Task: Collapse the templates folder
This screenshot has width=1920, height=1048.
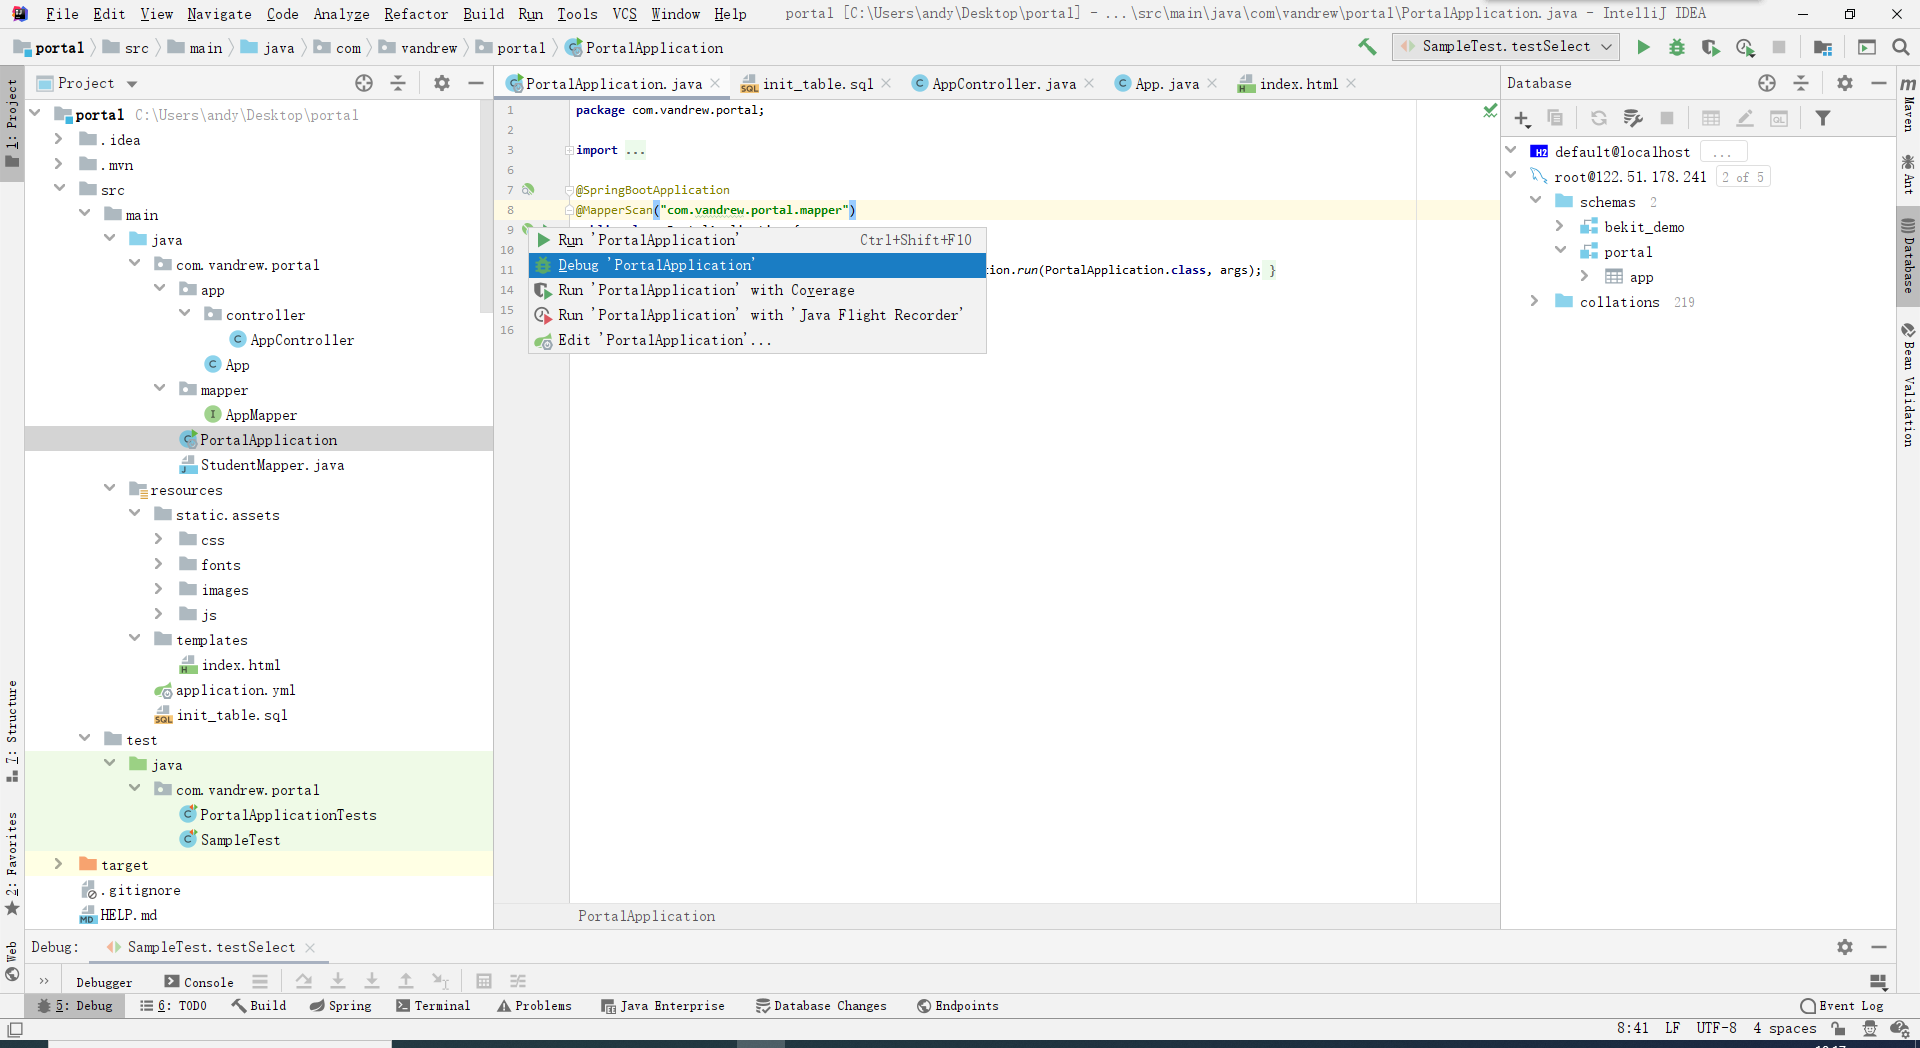Action: pos(135,638)
